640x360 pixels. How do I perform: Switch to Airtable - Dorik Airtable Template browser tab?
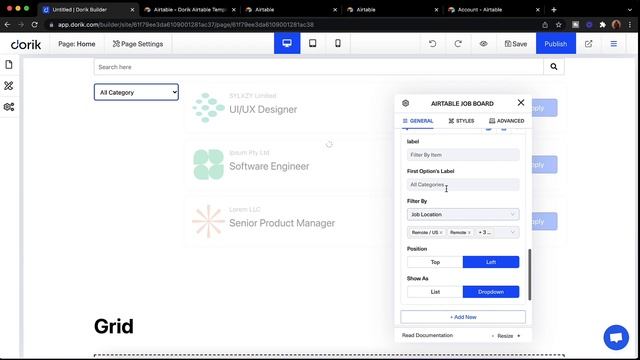189,9
